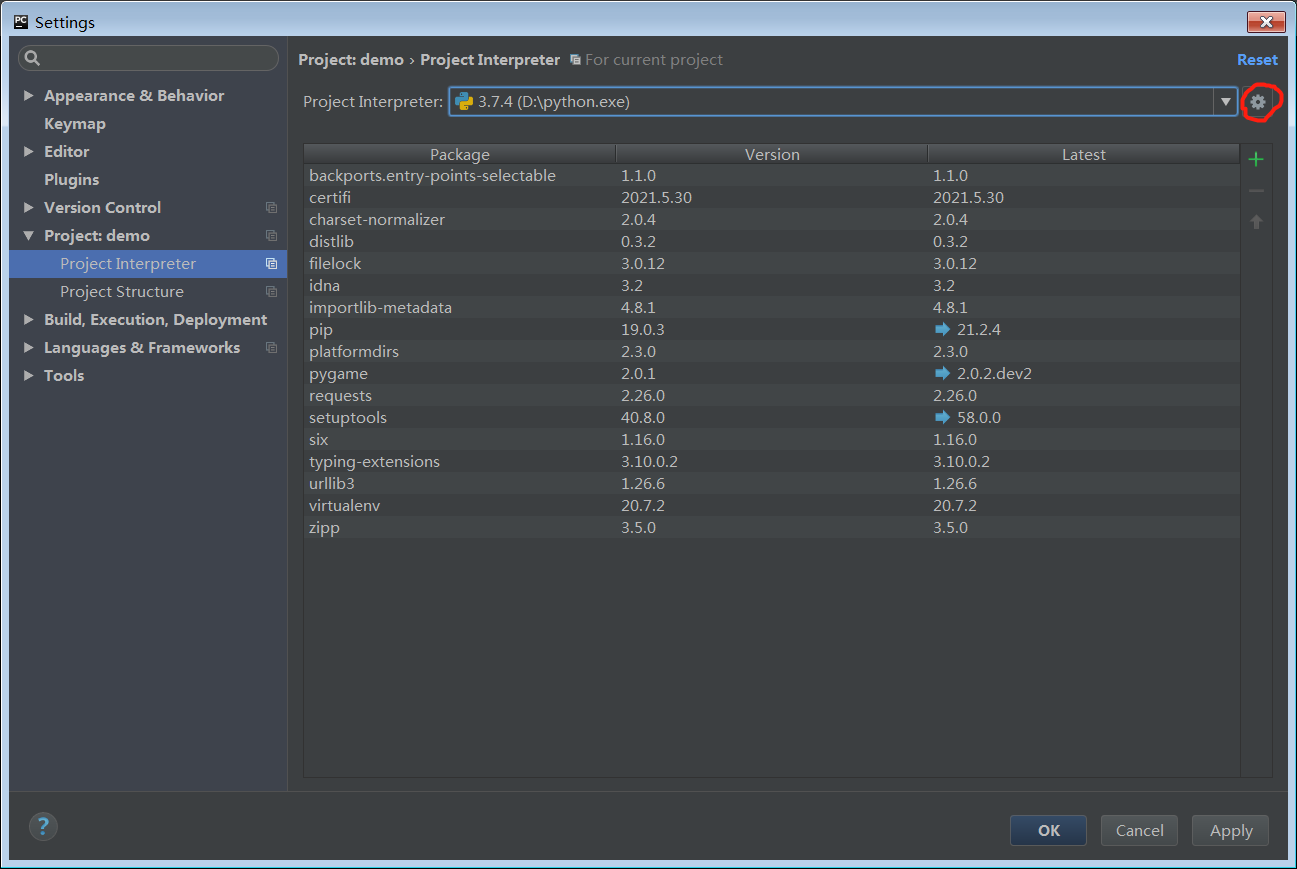Image resolution: width=1297 pixels, height=869 pixels.
Task: Select the pip package name
Action: (x=321, y=330)
